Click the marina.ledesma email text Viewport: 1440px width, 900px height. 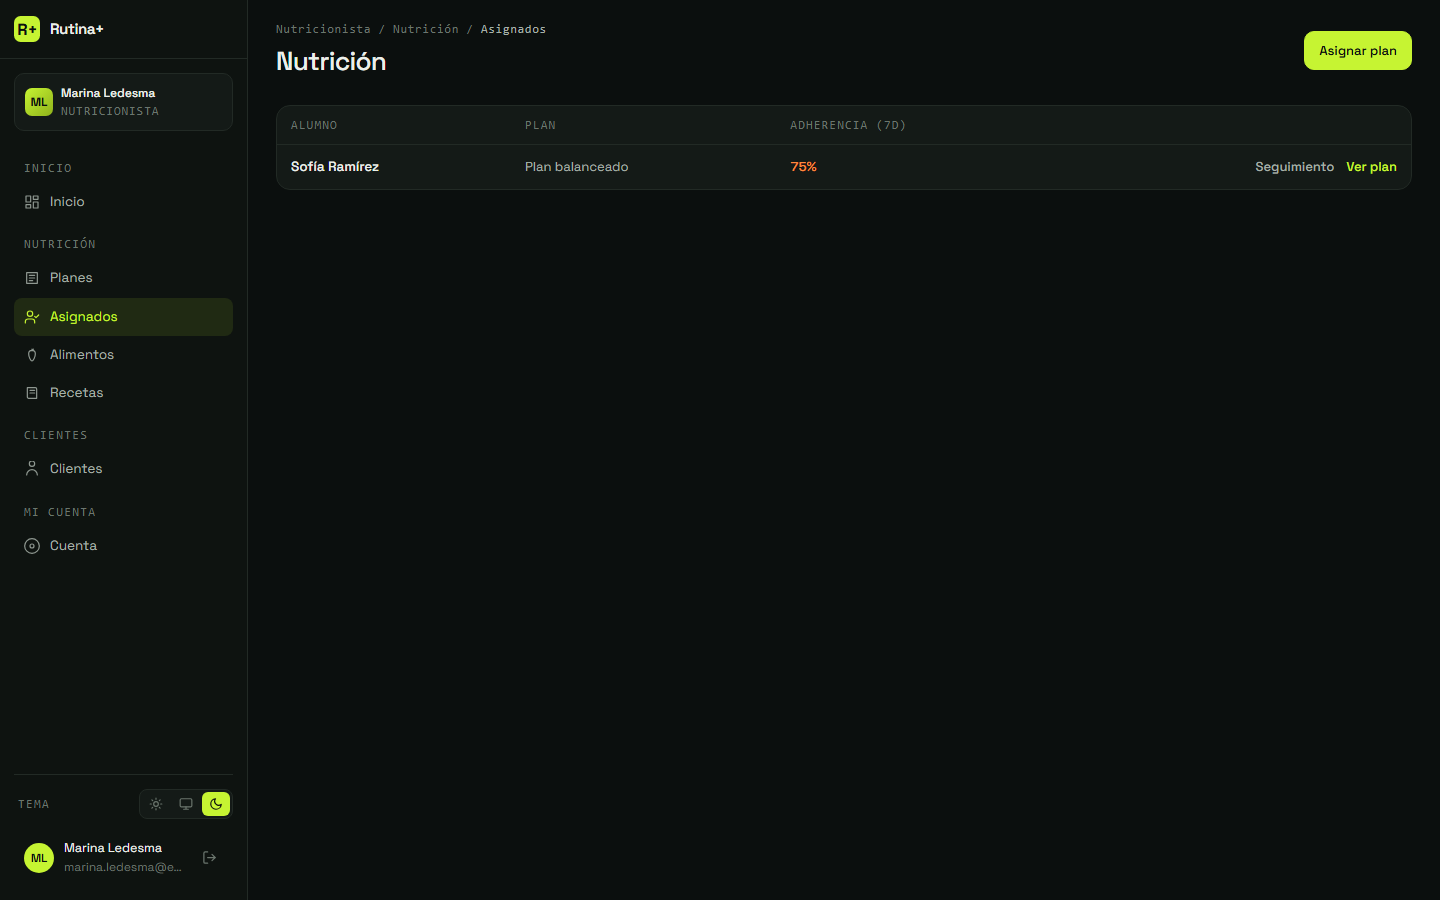click(x=123, y=867)
